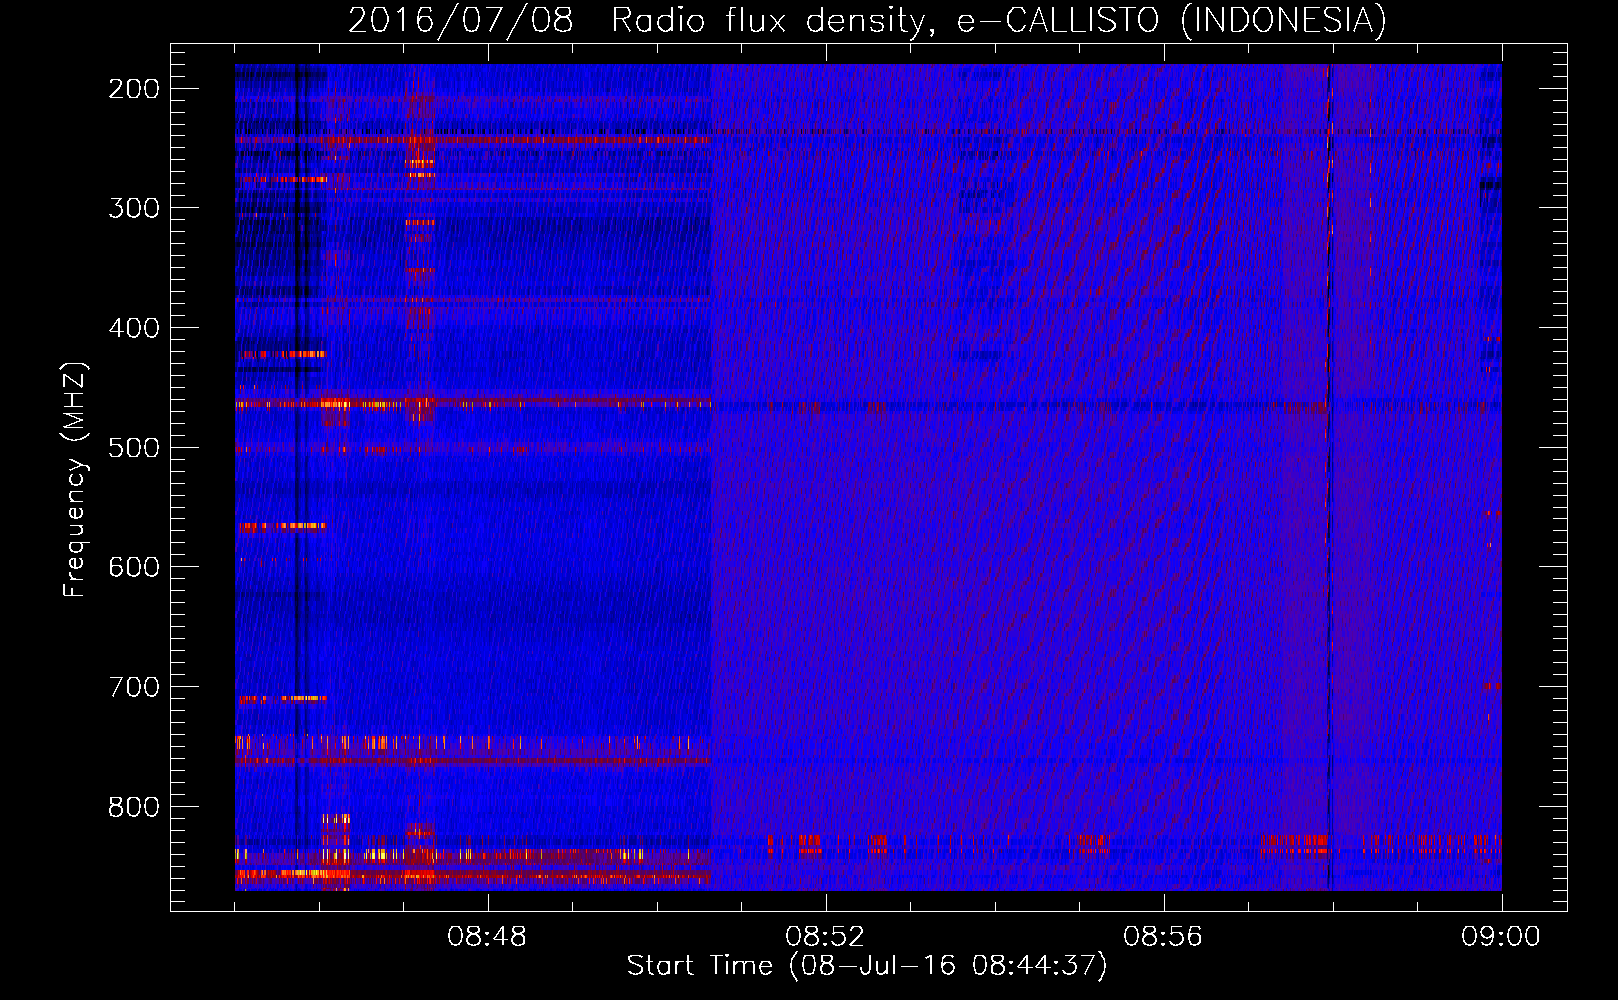Click the 09:00 time tick label
1618x1000 pixels.
tap(1501, 937)
